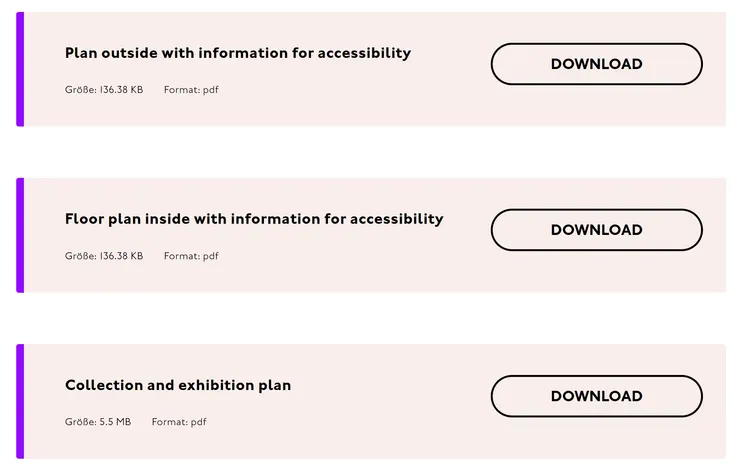Click 'Format: pdf' under Floor plan inside
This screenshot has height=471, width=740.
click(x=191, y=256)
